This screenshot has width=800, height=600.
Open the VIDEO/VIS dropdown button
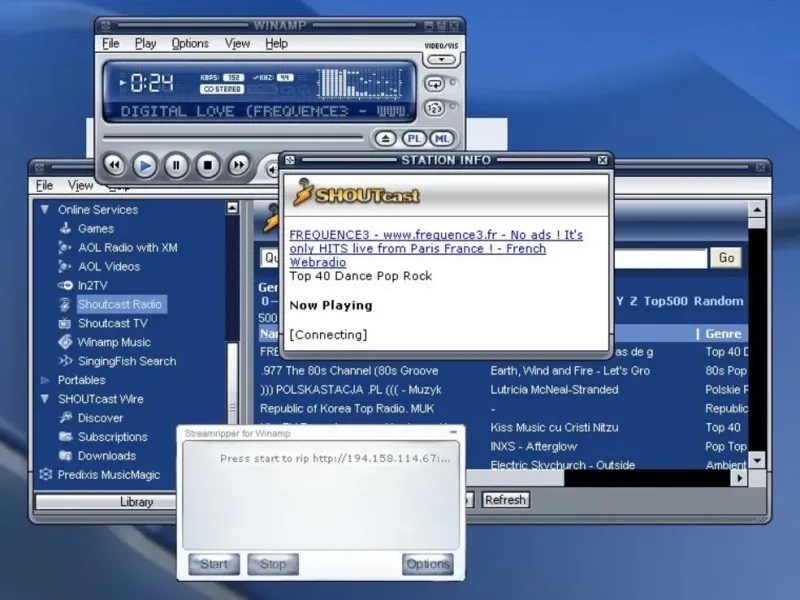(x=441, y=60)
